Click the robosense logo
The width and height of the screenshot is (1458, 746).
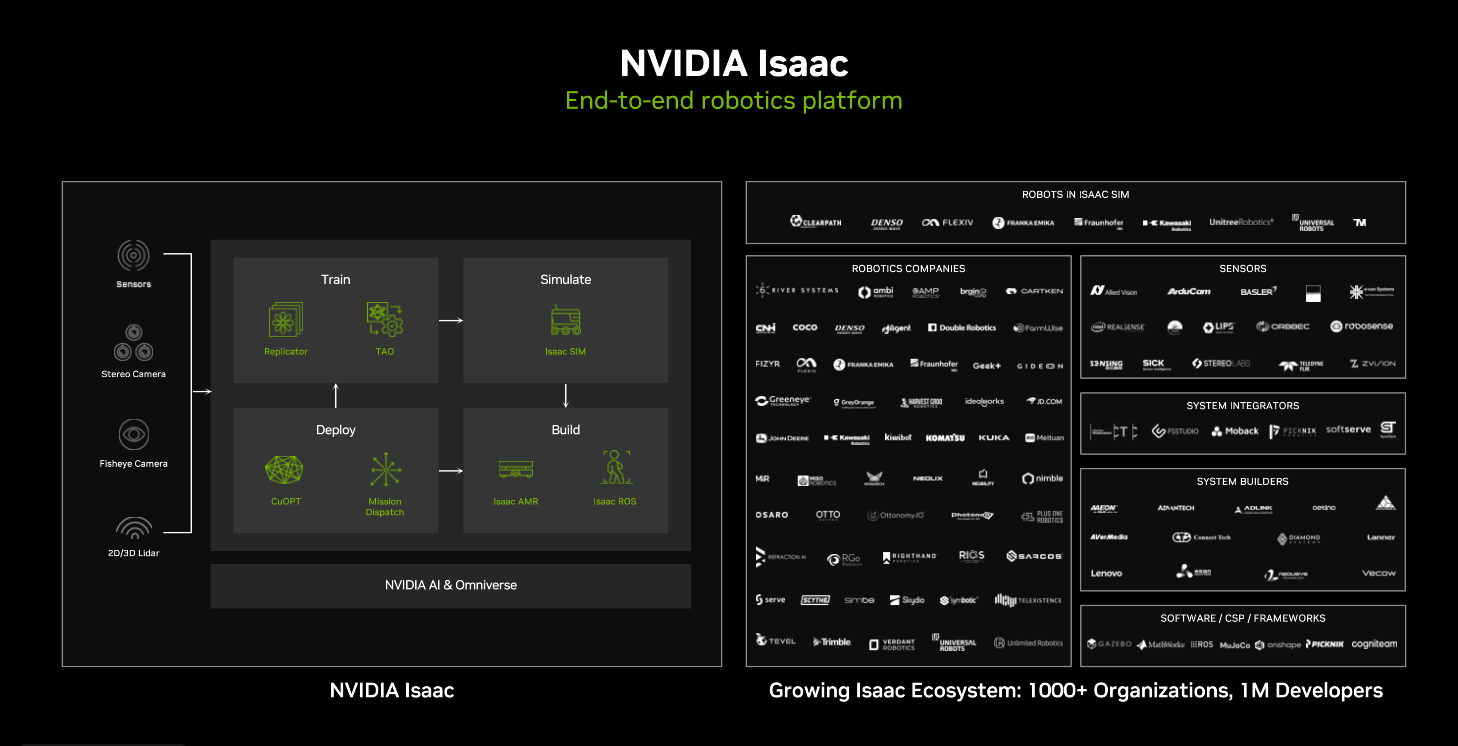pyautogui.click(x=1361, y=326)
